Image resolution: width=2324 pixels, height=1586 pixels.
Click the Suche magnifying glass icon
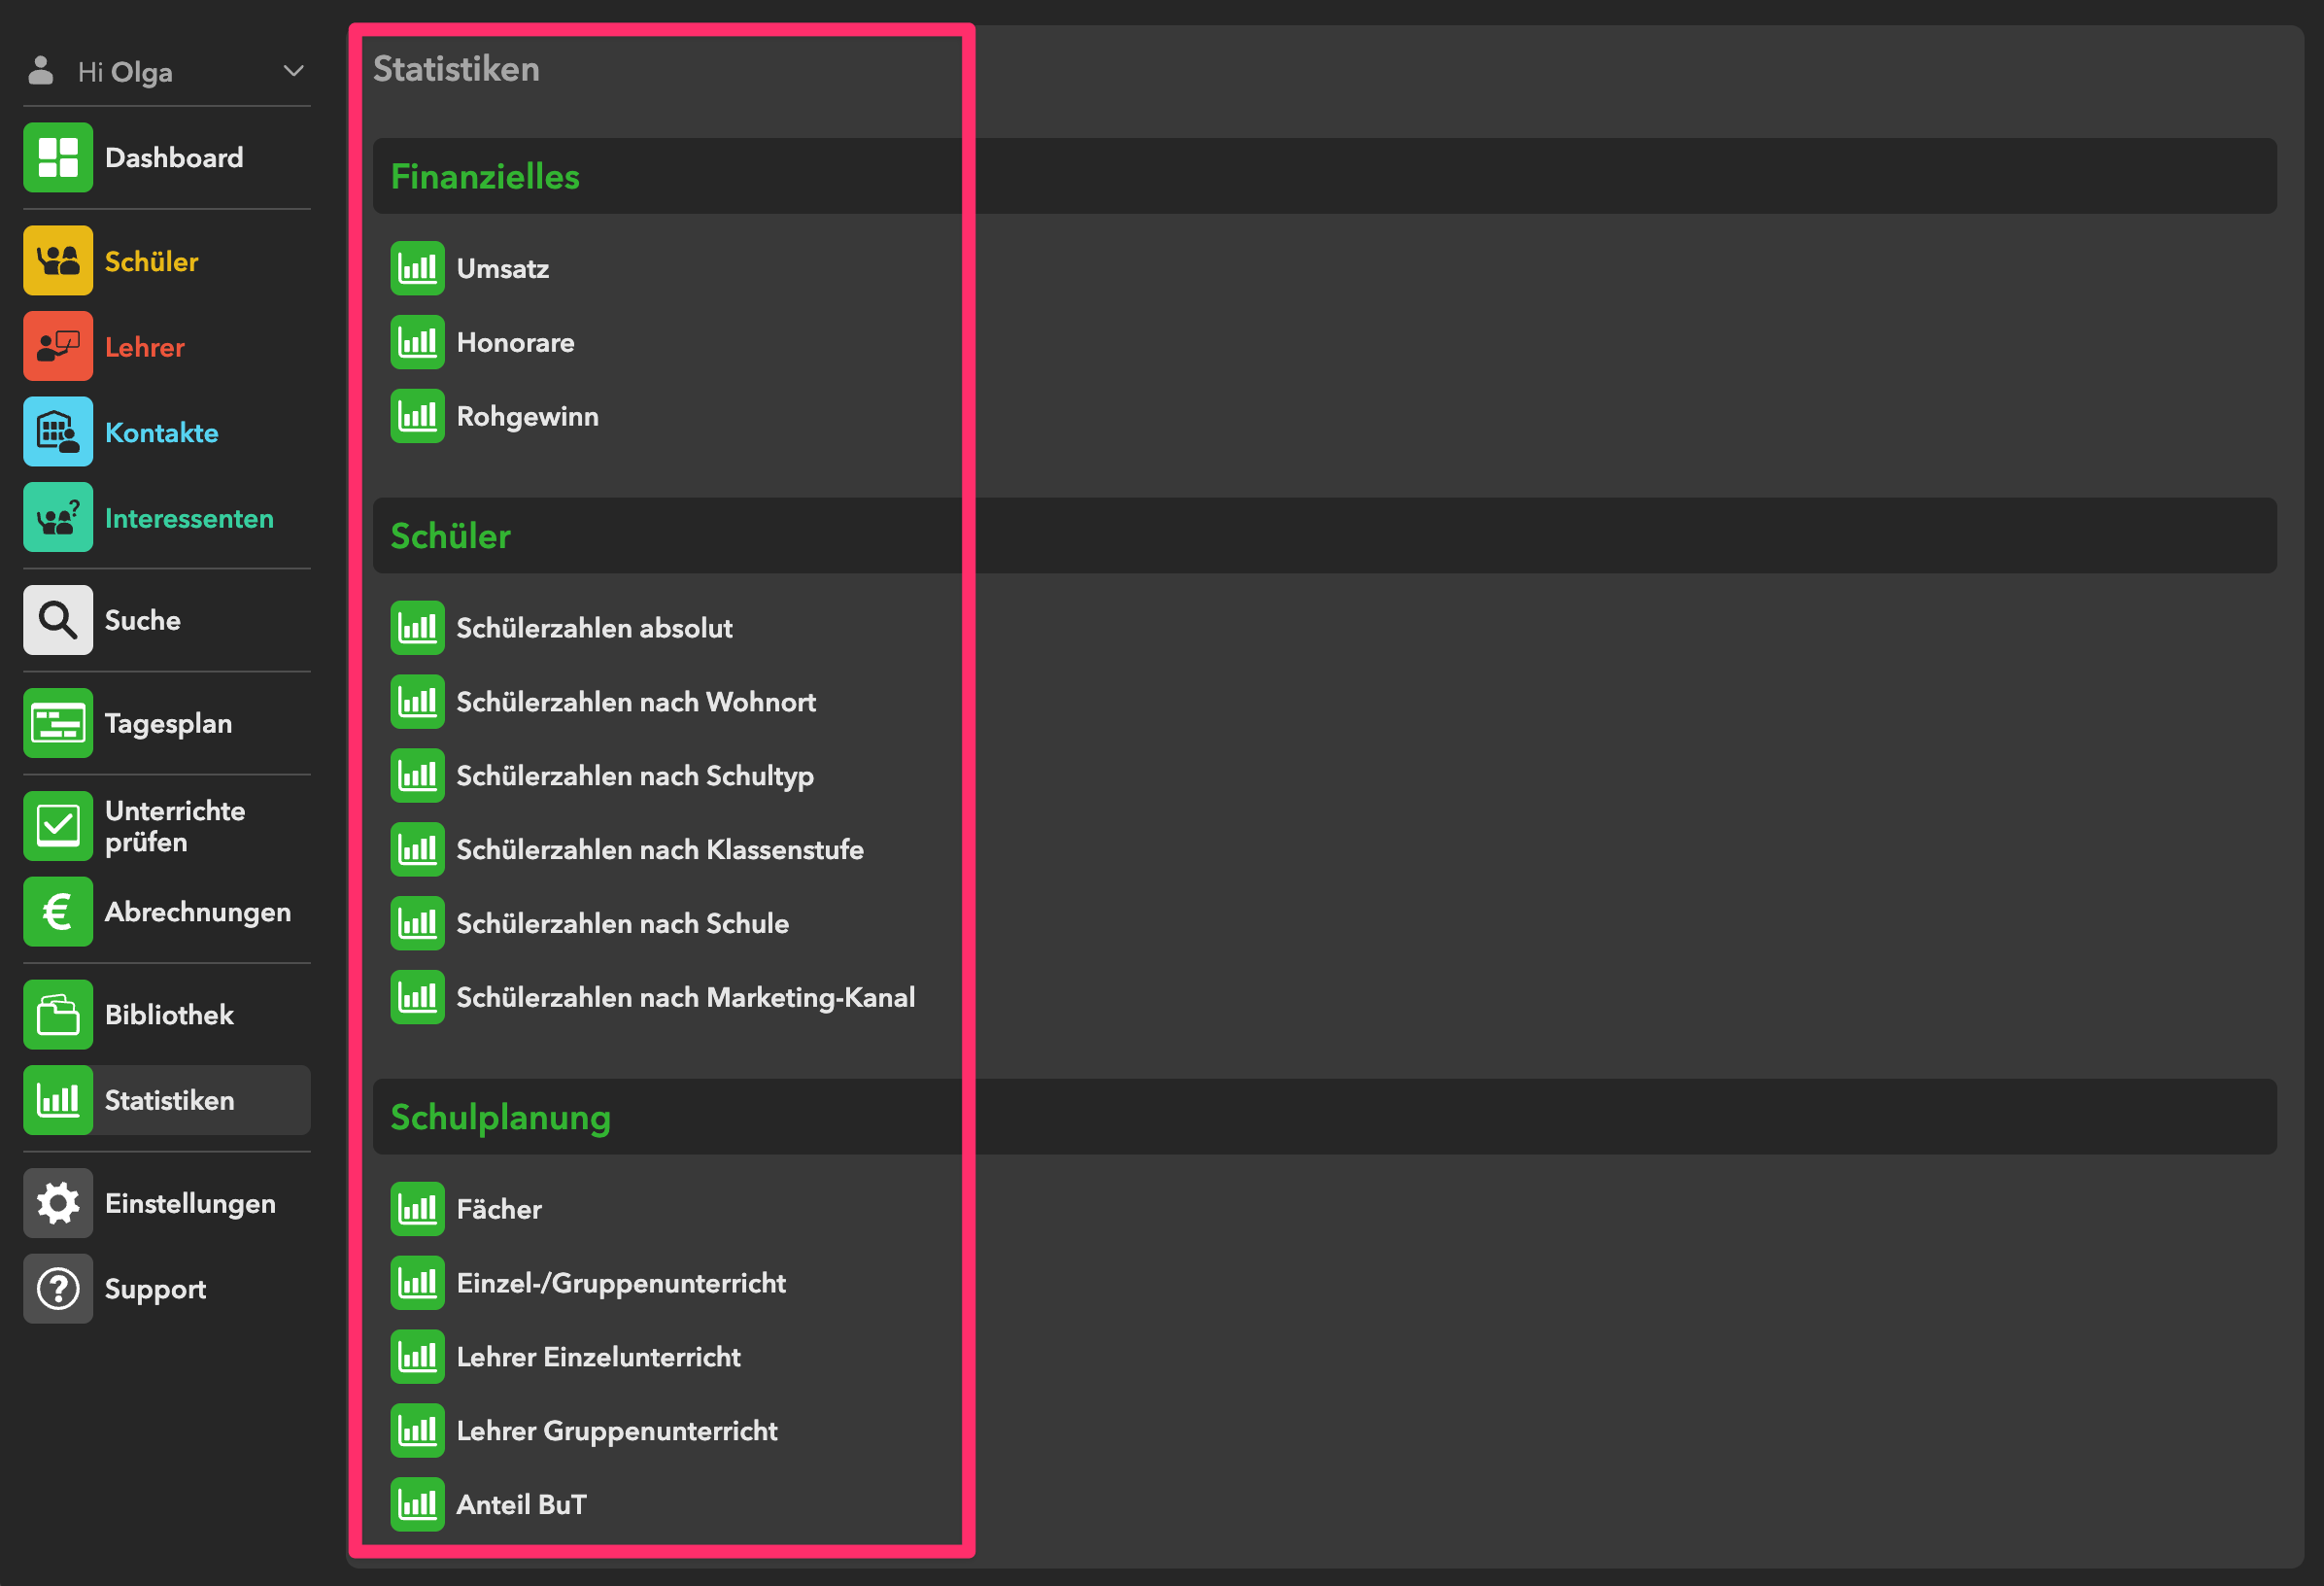58,620
